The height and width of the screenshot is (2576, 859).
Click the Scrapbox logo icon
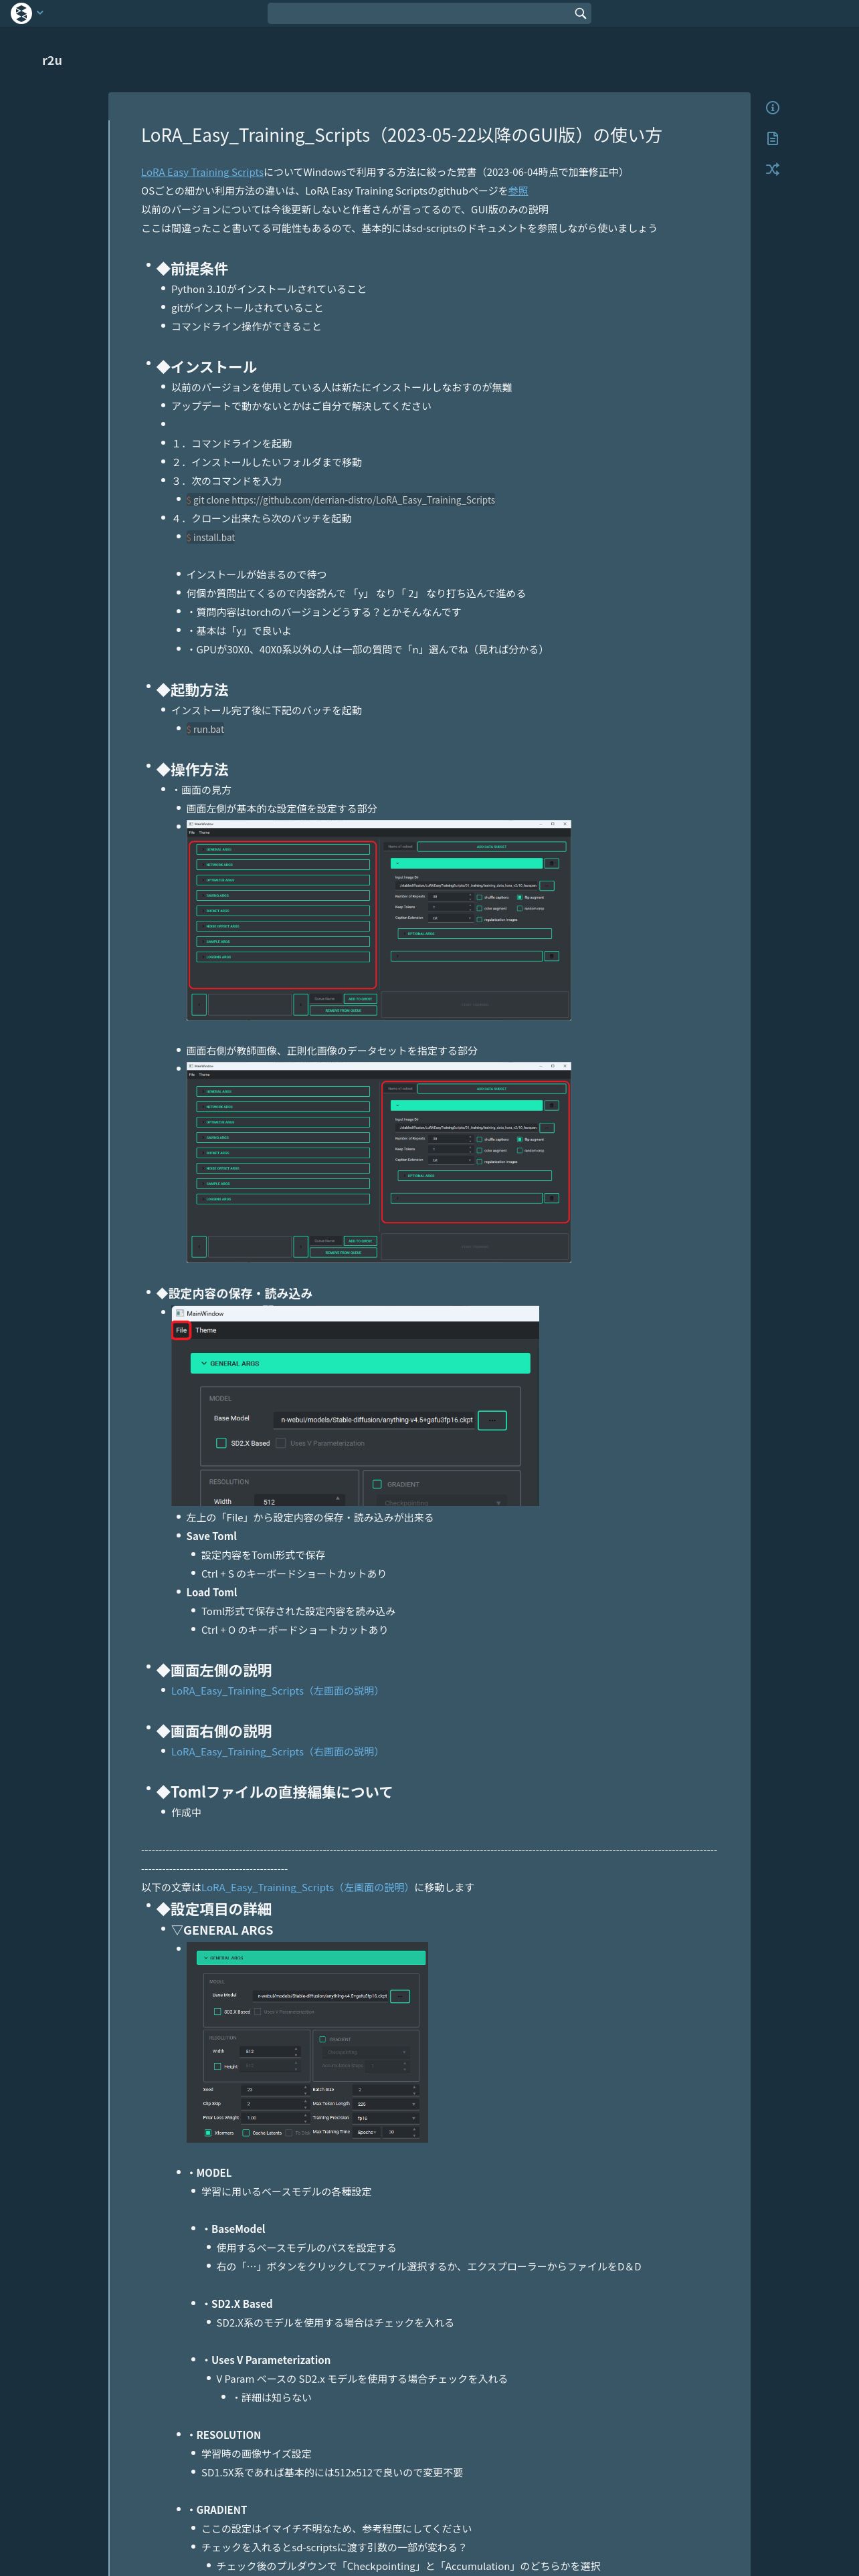pyautogui.click(x=20, y=13)
